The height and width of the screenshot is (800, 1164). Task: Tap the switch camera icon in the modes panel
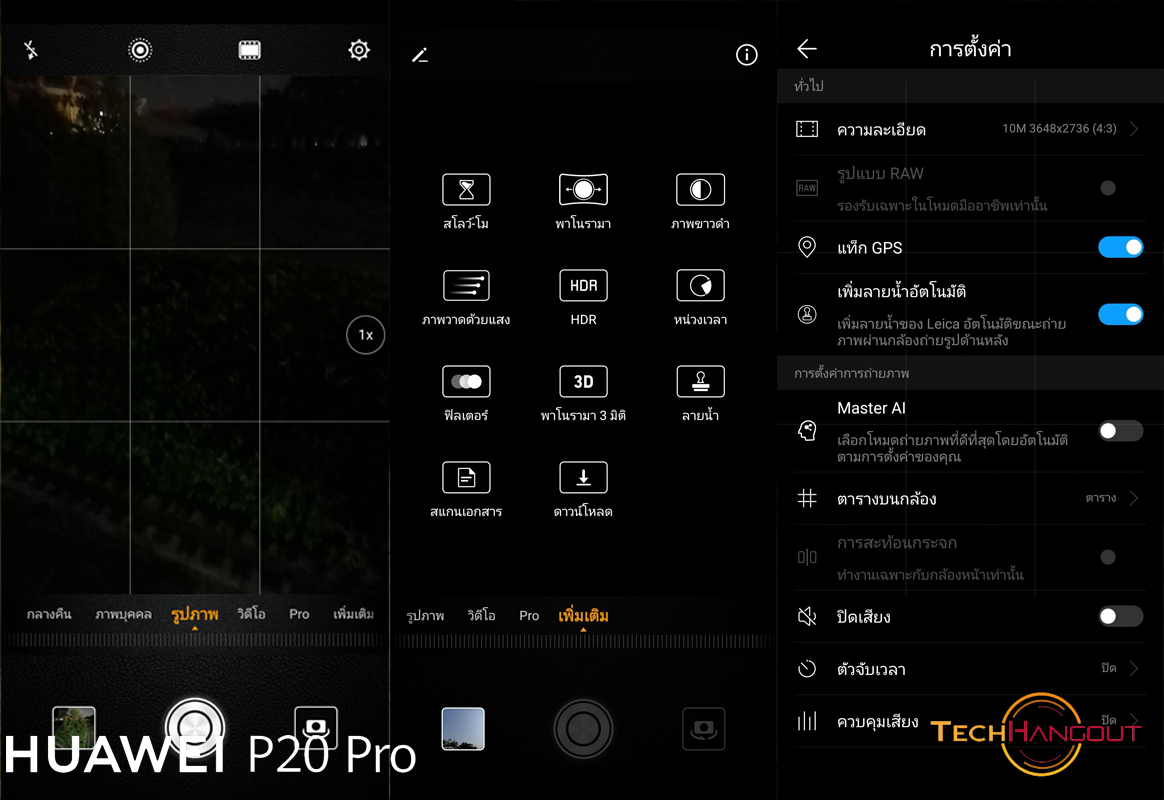[704, 729]
